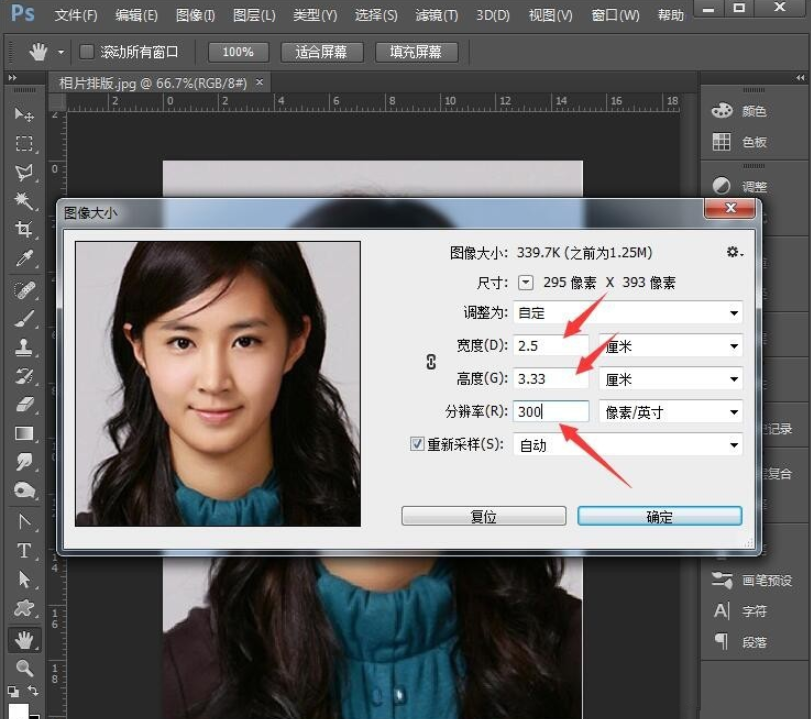Select the Pen tool
The height and width of the screenshot is (719, 811).
[24, 521]
